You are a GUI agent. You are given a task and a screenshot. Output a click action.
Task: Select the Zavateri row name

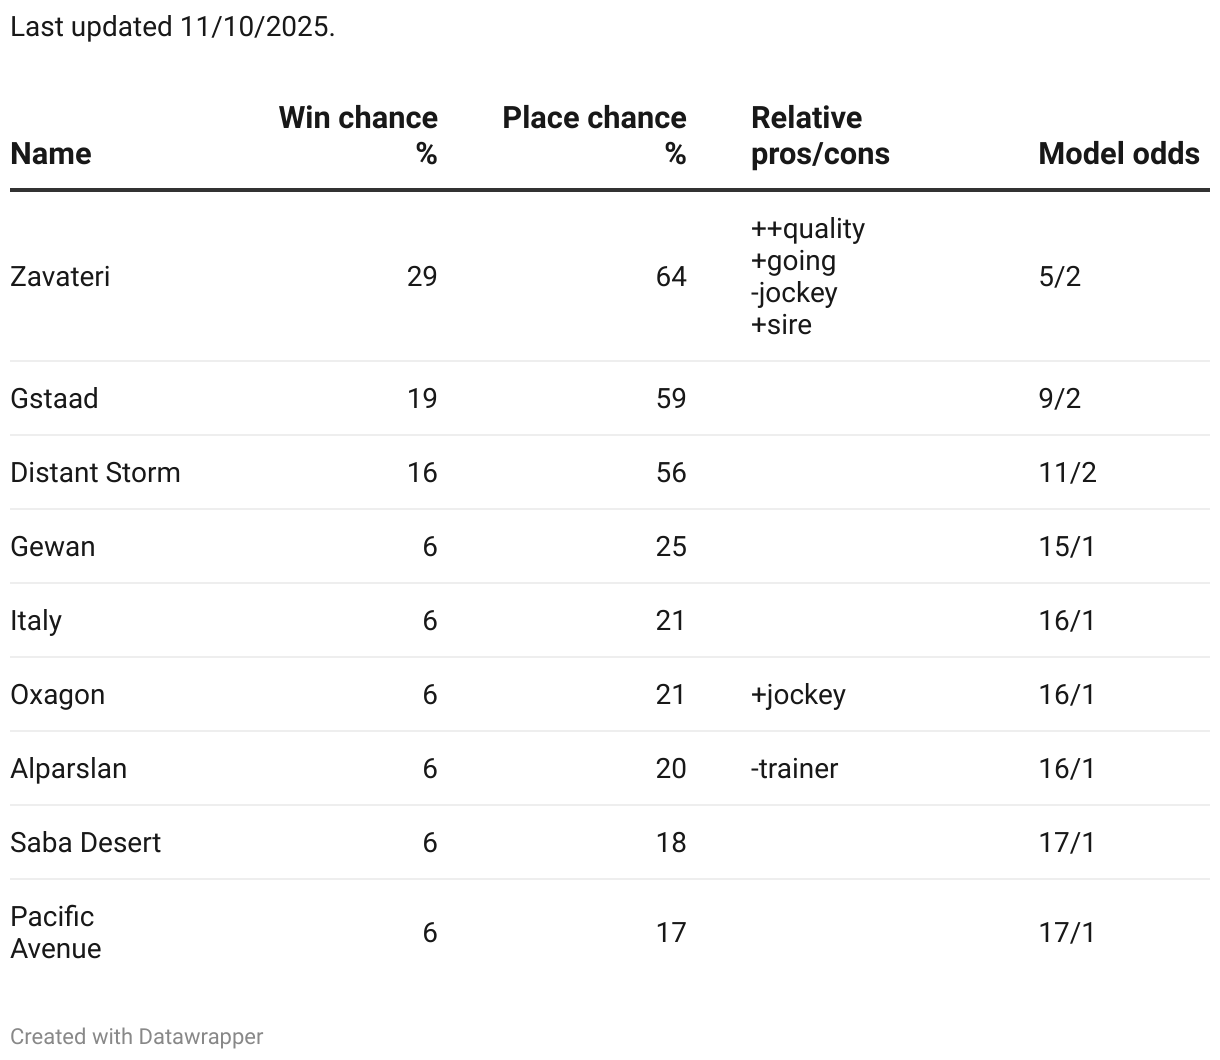pos(60,276)
